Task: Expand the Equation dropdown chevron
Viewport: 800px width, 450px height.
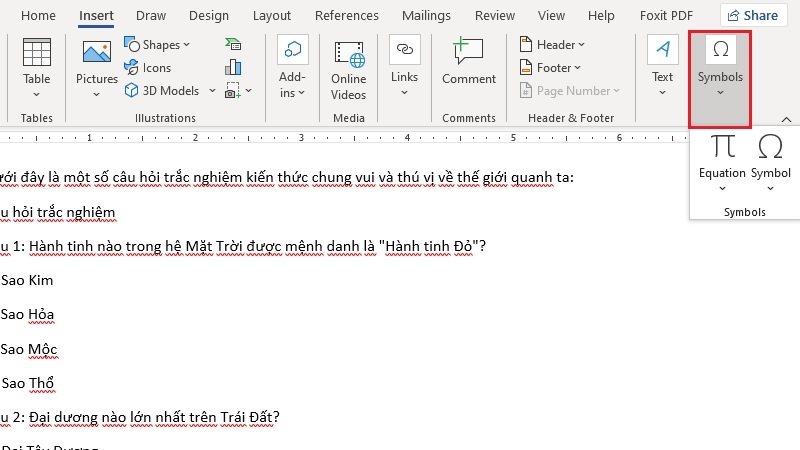Action: coord(722,189)
